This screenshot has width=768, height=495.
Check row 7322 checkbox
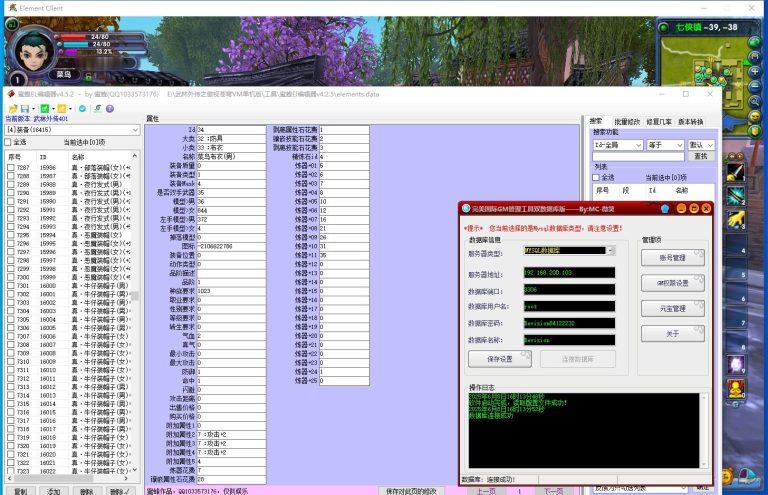[11, 463]
